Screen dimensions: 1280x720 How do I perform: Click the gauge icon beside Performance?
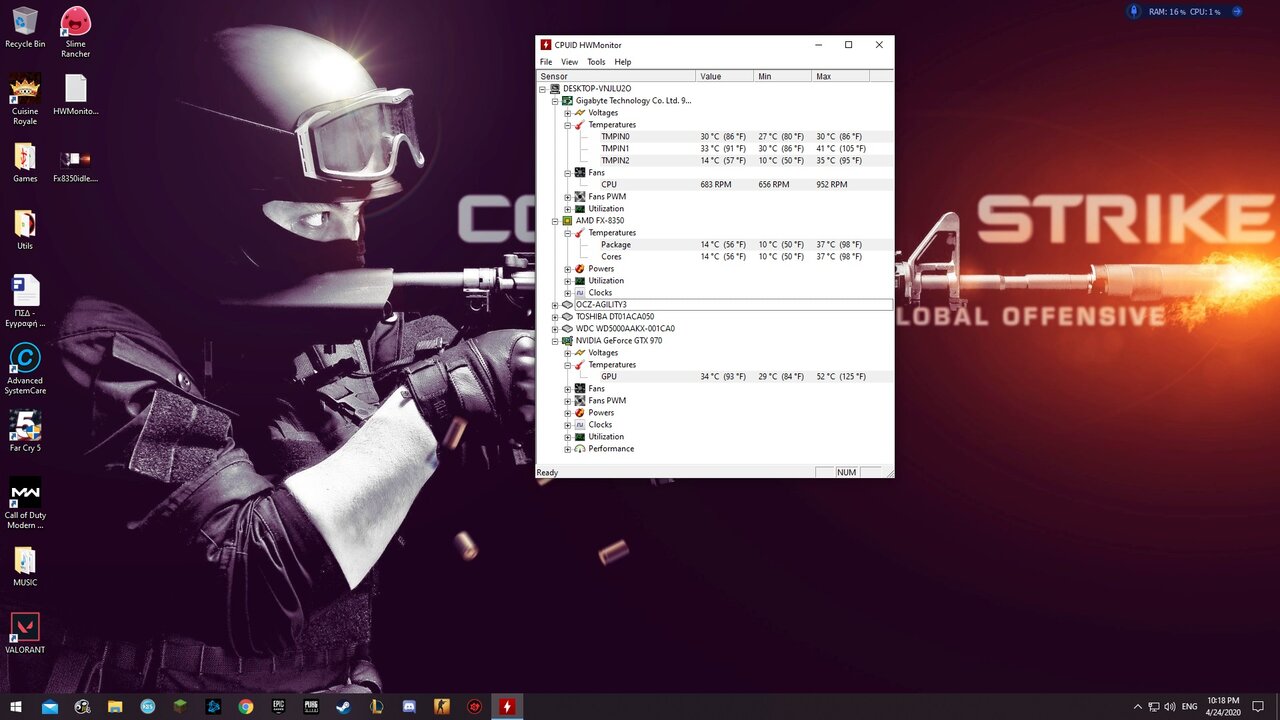tap(580, 449)
